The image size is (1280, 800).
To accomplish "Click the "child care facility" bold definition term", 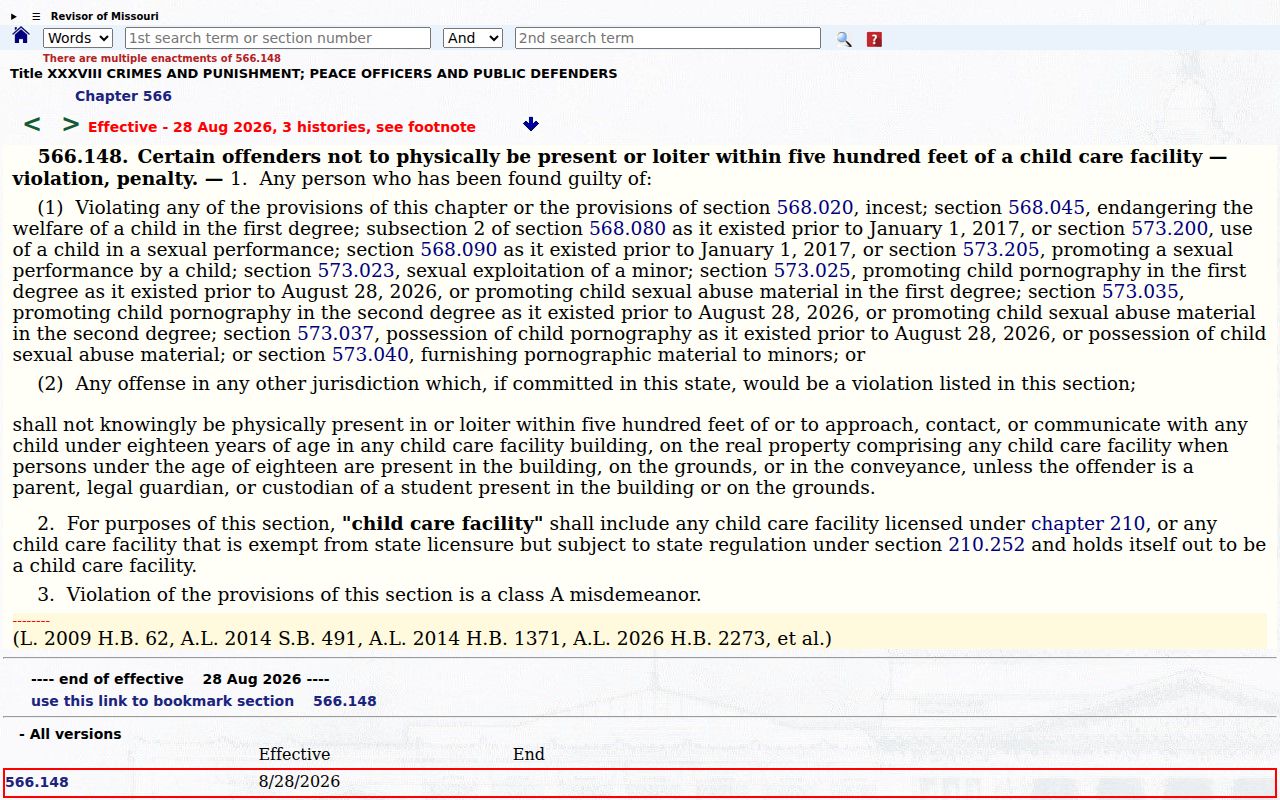I will (x=442, y=524).
